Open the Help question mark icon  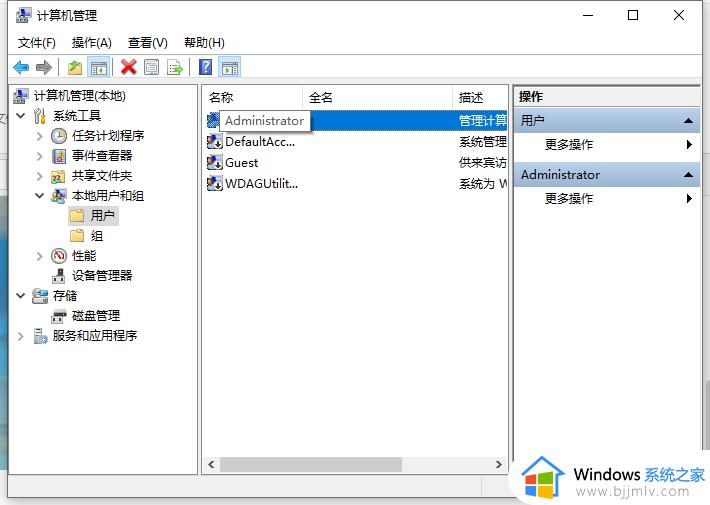pyautogui.click(x=205, y=67)
